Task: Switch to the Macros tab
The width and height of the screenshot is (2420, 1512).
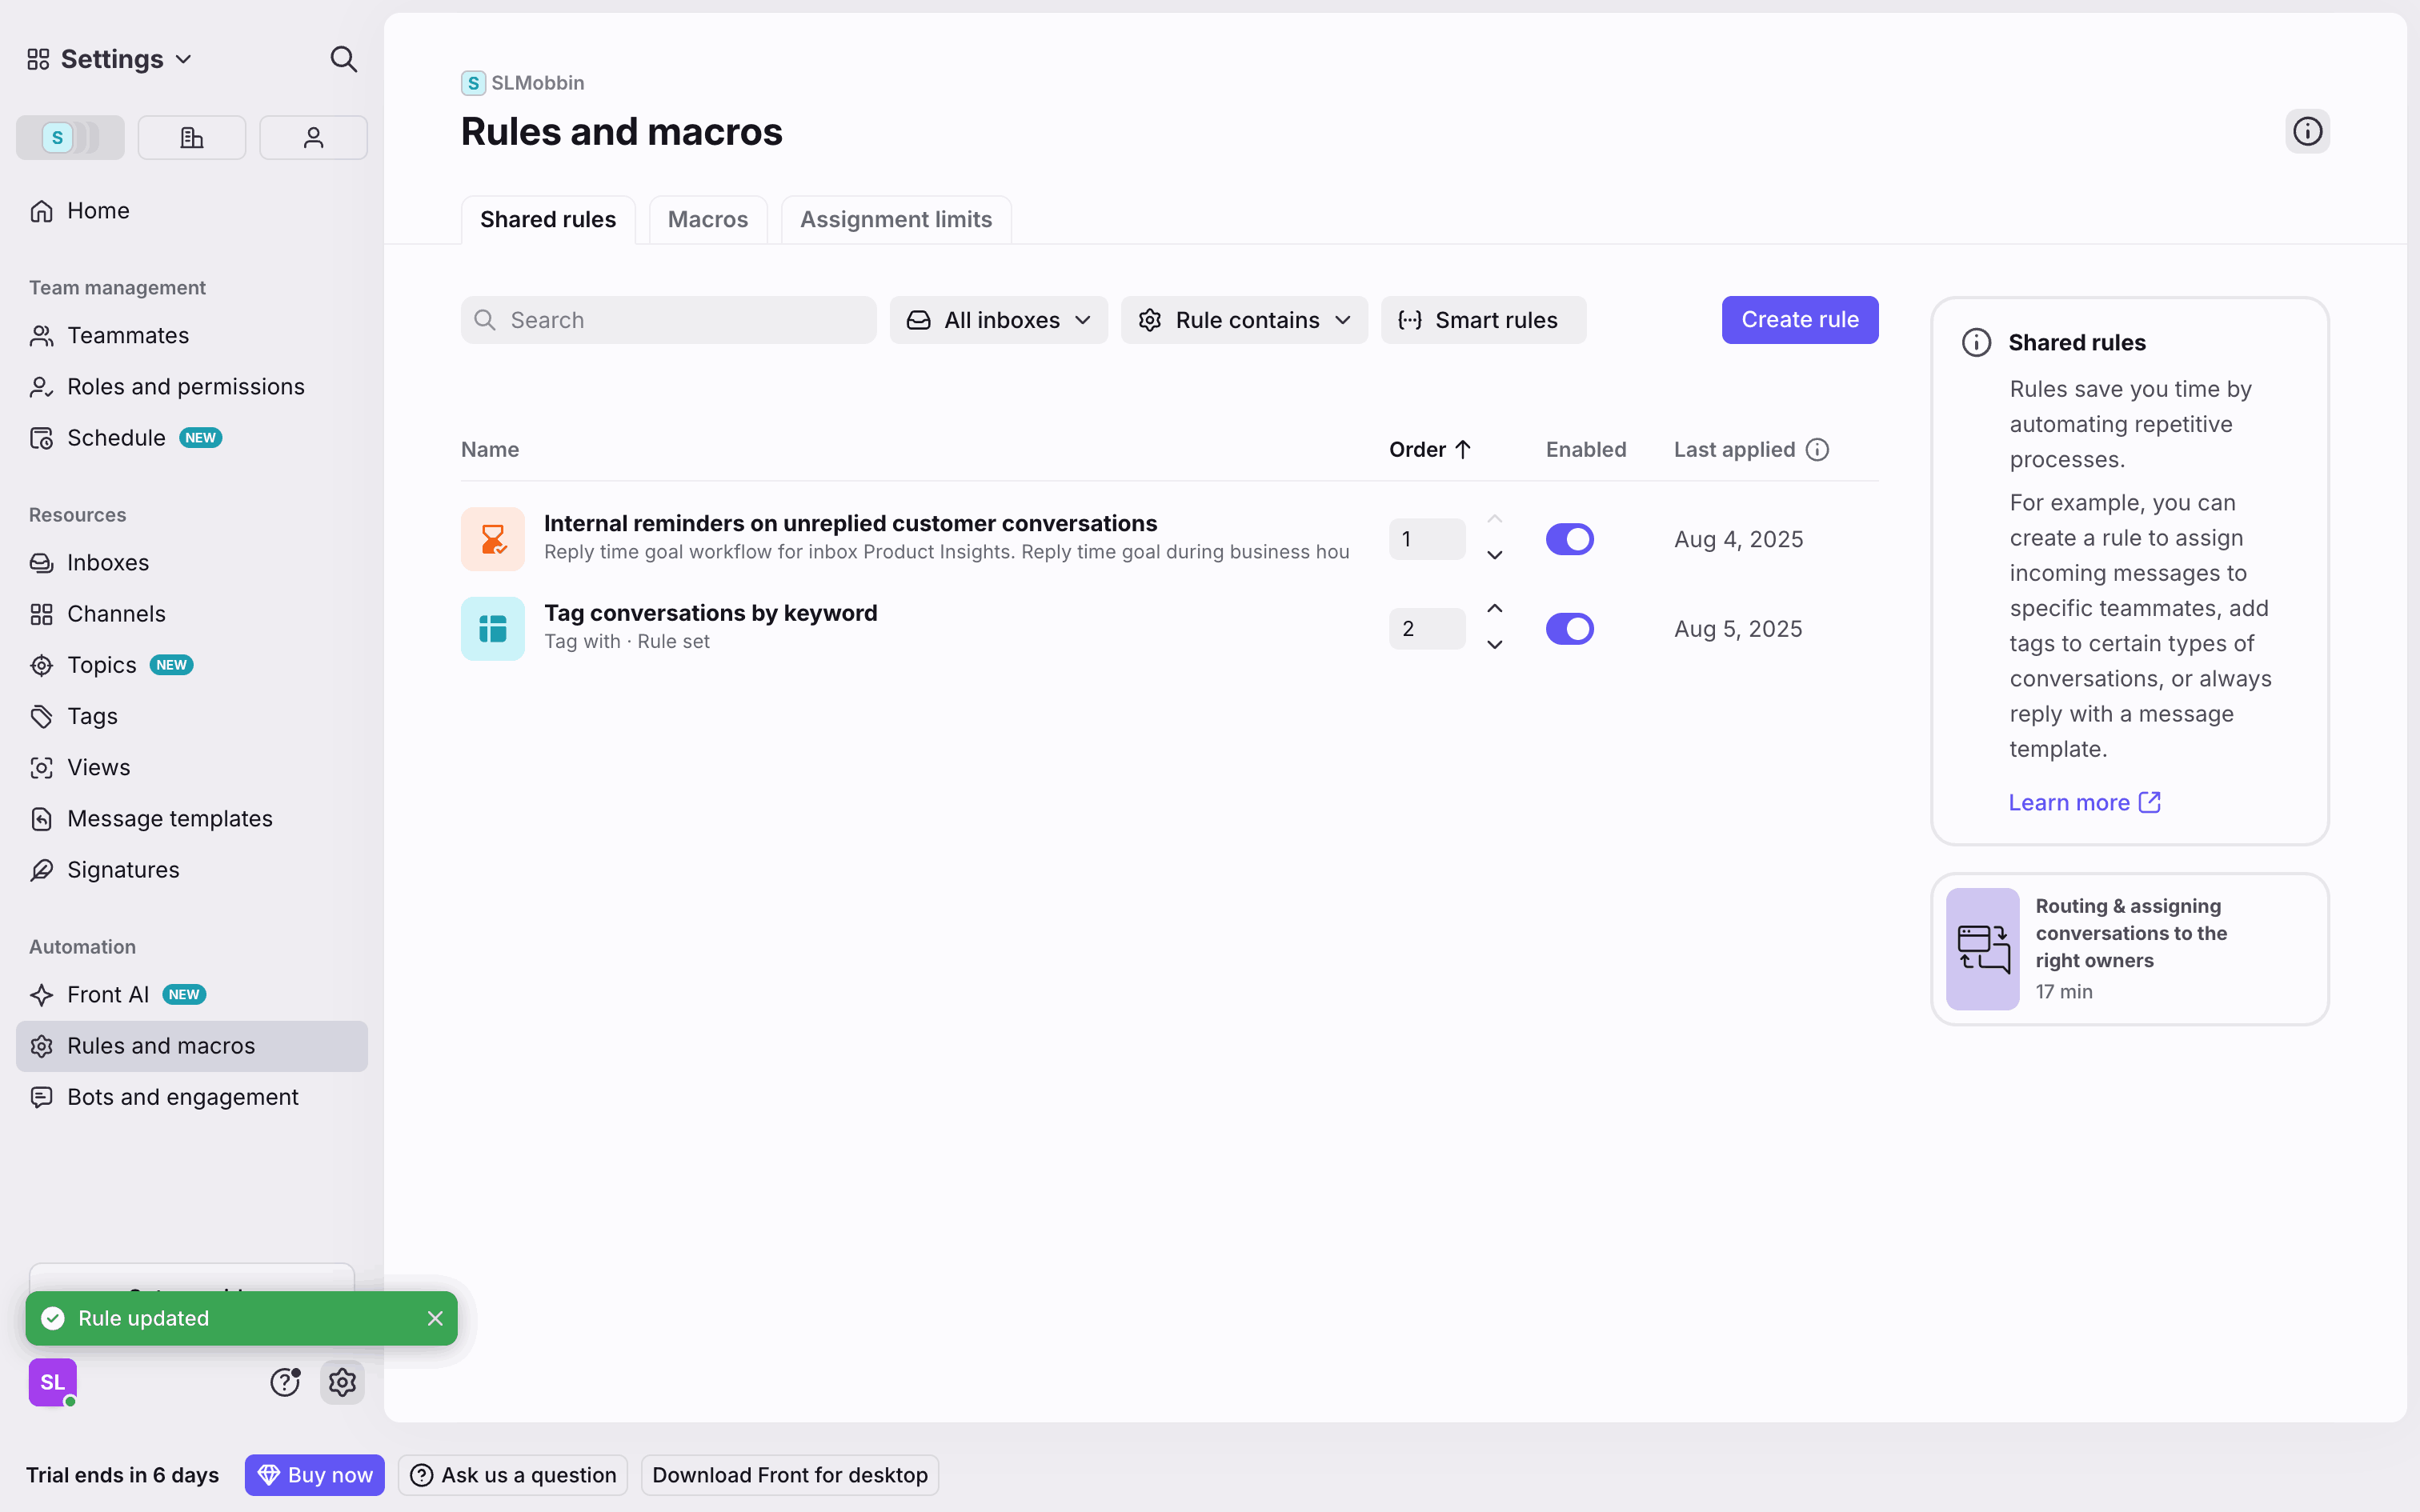Action: tap(707, 220)
